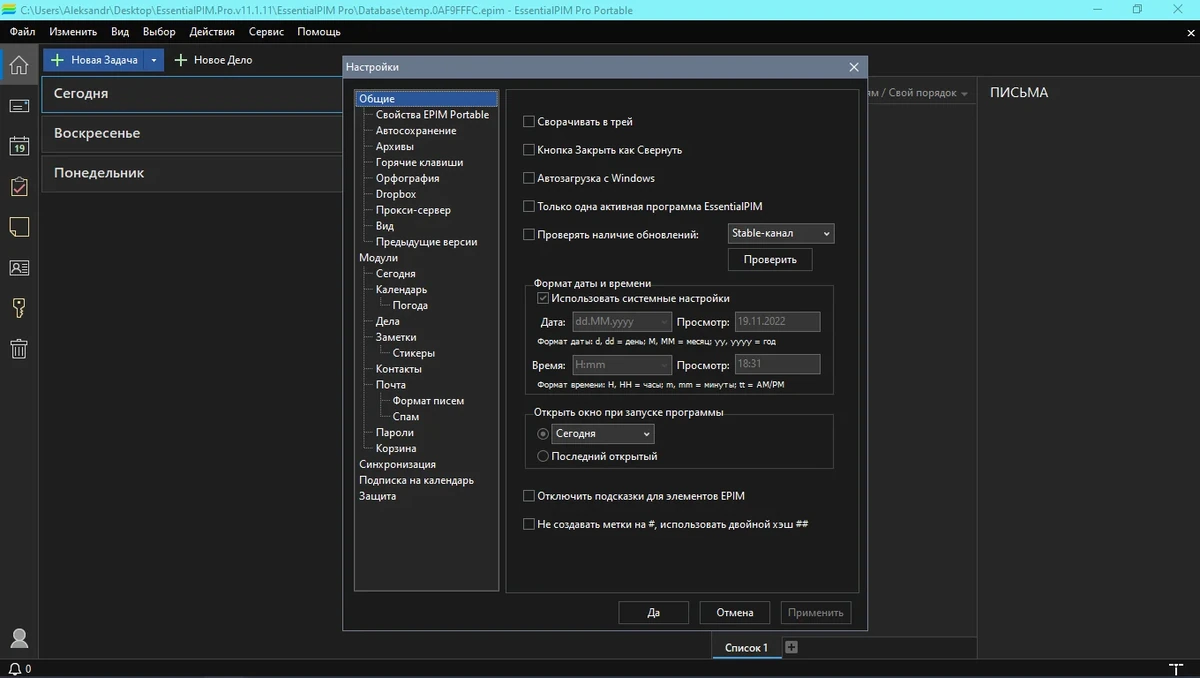Check Отключить подсказки для элементов EPIM

pyautogui.click(x=529, y=496)
